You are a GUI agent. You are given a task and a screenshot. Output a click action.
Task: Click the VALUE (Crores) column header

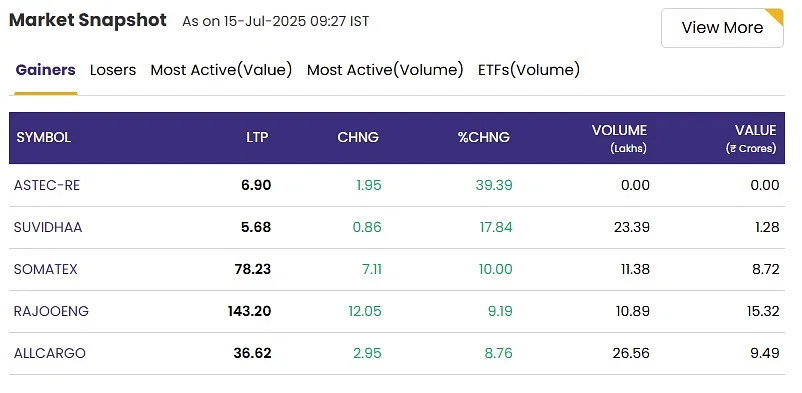tap(751, 139)
